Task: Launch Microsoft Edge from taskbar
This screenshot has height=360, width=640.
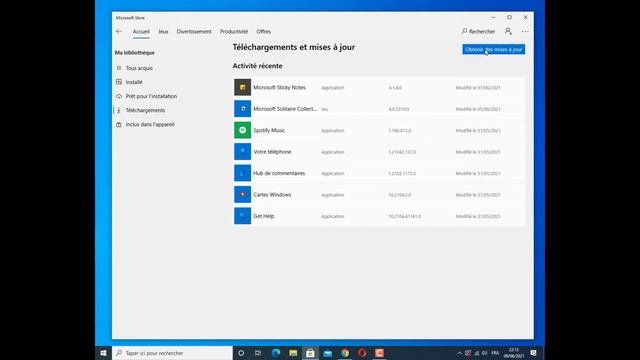Action: click(276, 353)
